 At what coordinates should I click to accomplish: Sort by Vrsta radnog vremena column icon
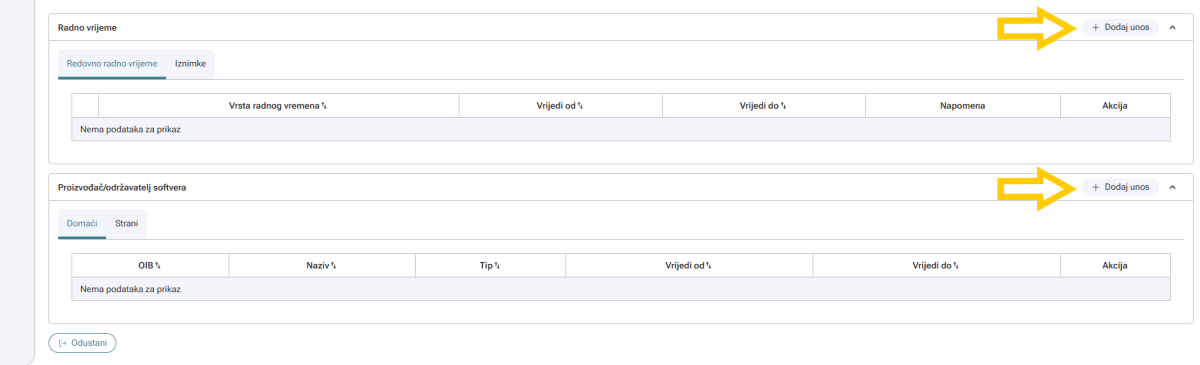325,106
